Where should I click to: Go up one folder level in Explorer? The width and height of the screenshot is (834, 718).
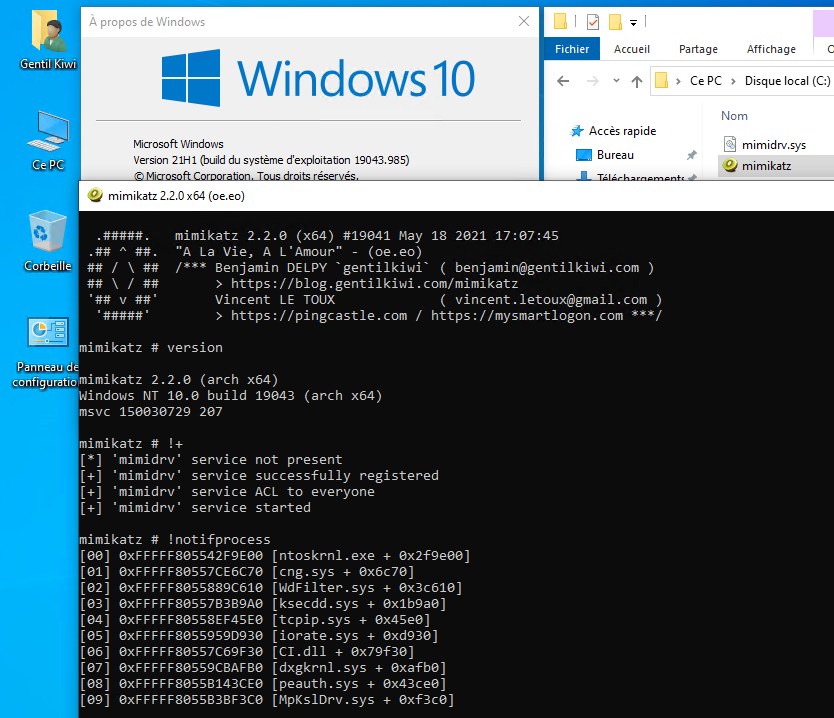click(637, 81)
